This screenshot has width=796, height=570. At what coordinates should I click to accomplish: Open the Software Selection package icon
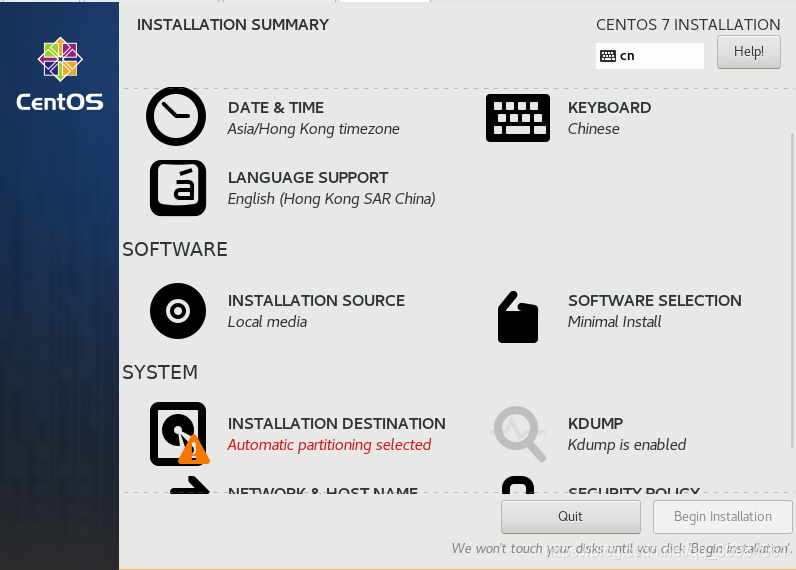(x=517, y=317)
